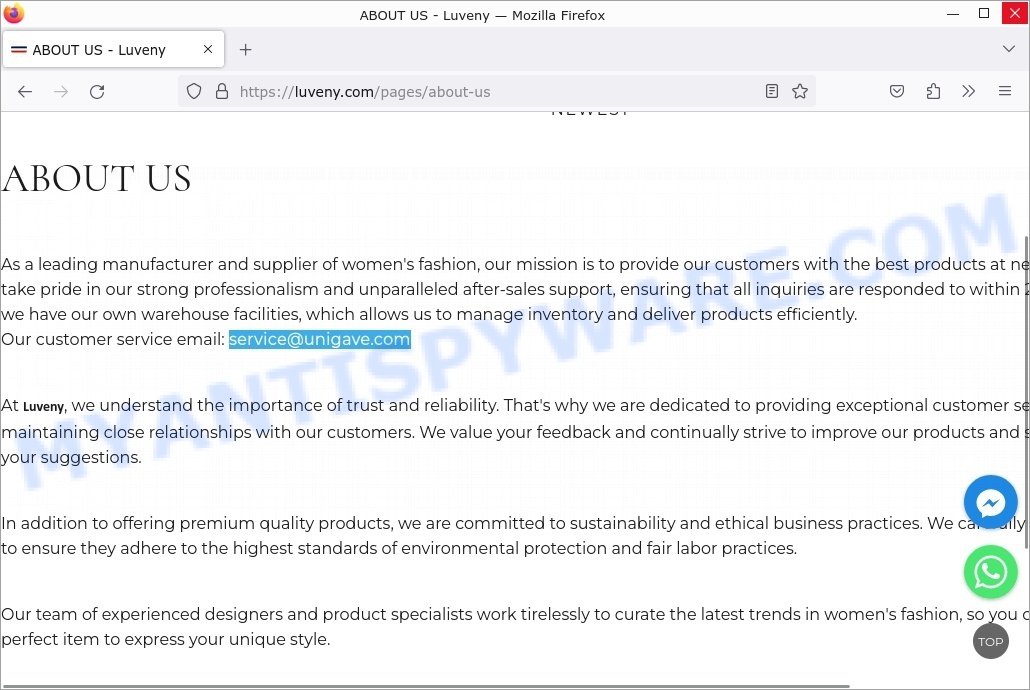
Task: Open Messenger chat bubble
Action: click(991, 503)
